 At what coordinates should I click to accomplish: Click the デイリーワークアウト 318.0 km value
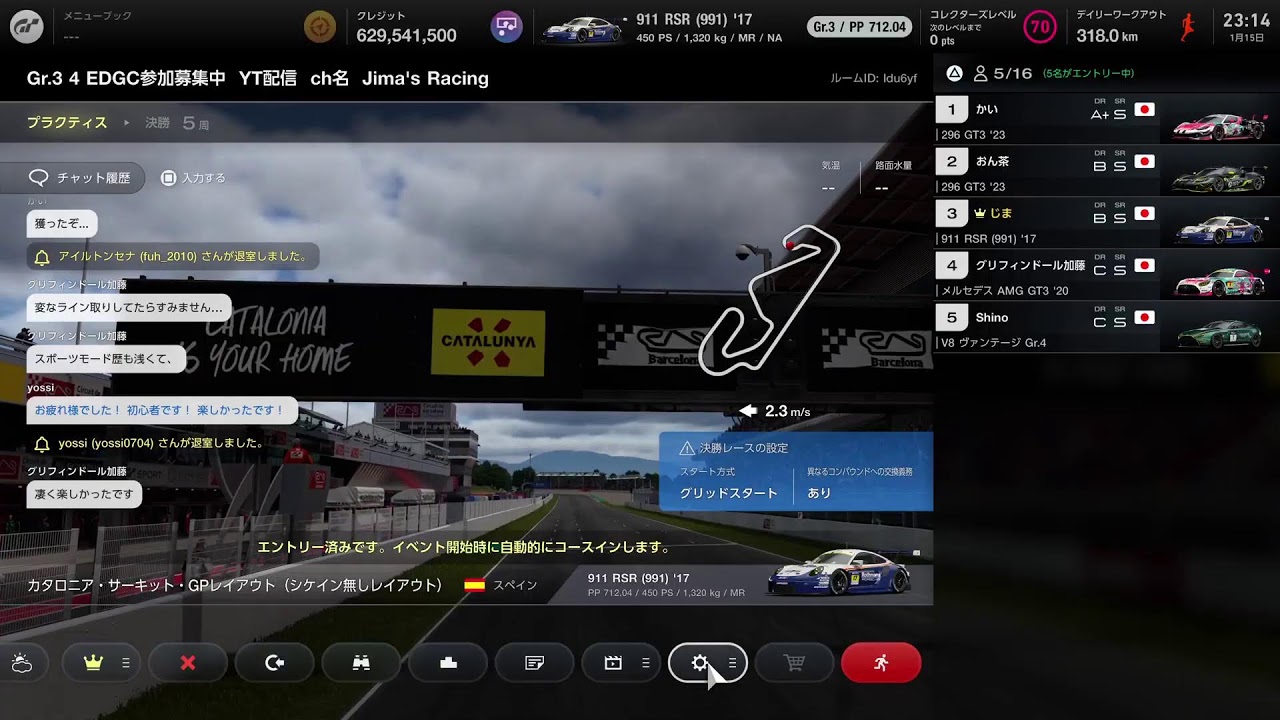(1107, 35)
